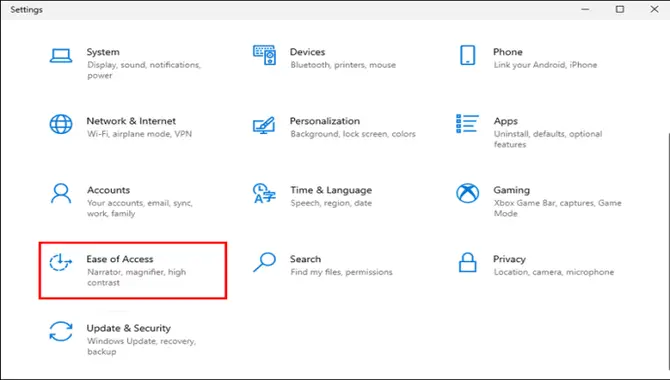Click 'Windows Update, recovery, backup' text
670x380 pixels.
tap(141, 346)
